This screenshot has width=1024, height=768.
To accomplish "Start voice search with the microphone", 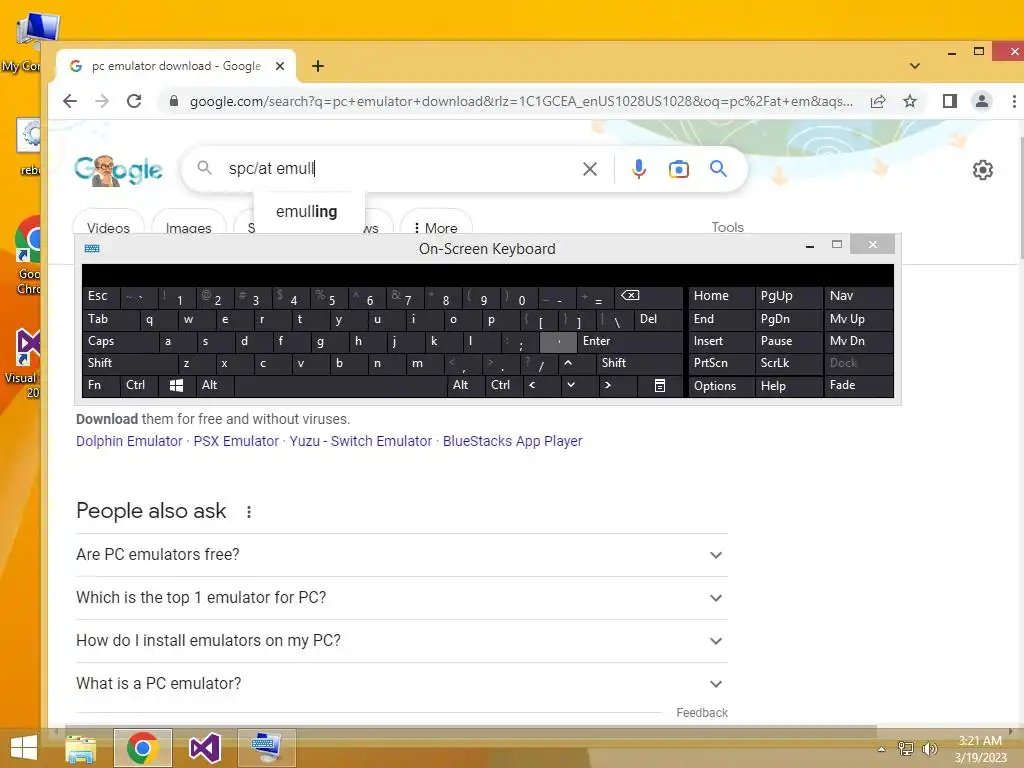I will pyautogui.click(x=639, y=169).
